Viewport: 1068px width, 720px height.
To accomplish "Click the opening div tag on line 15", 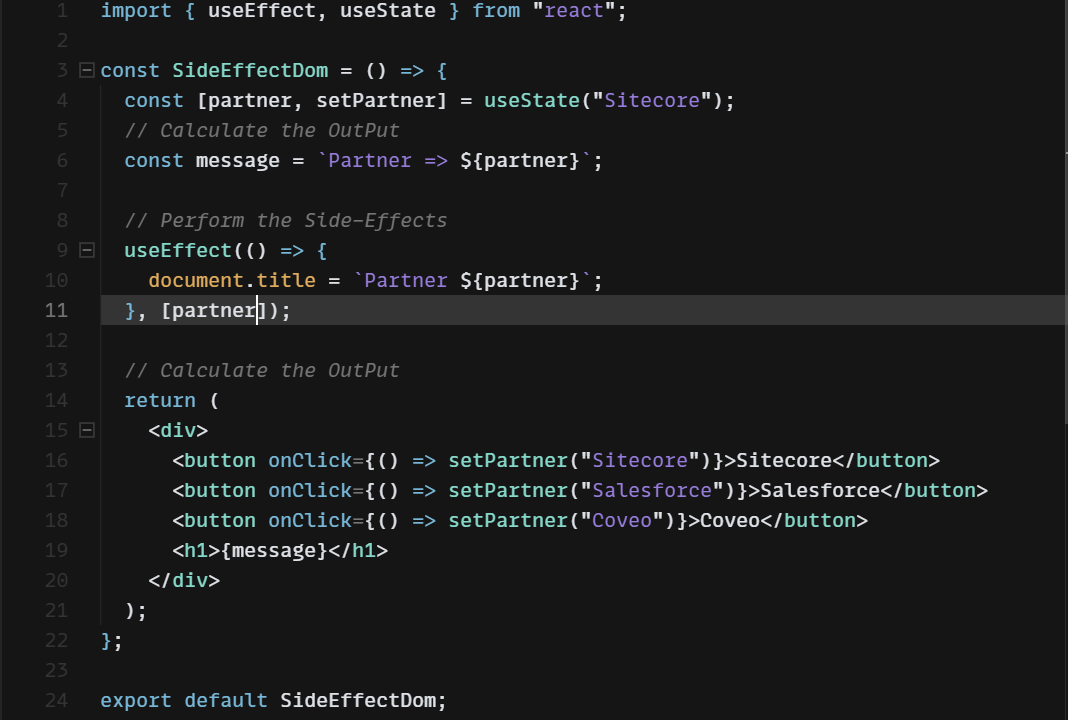I will pos(178,430).
